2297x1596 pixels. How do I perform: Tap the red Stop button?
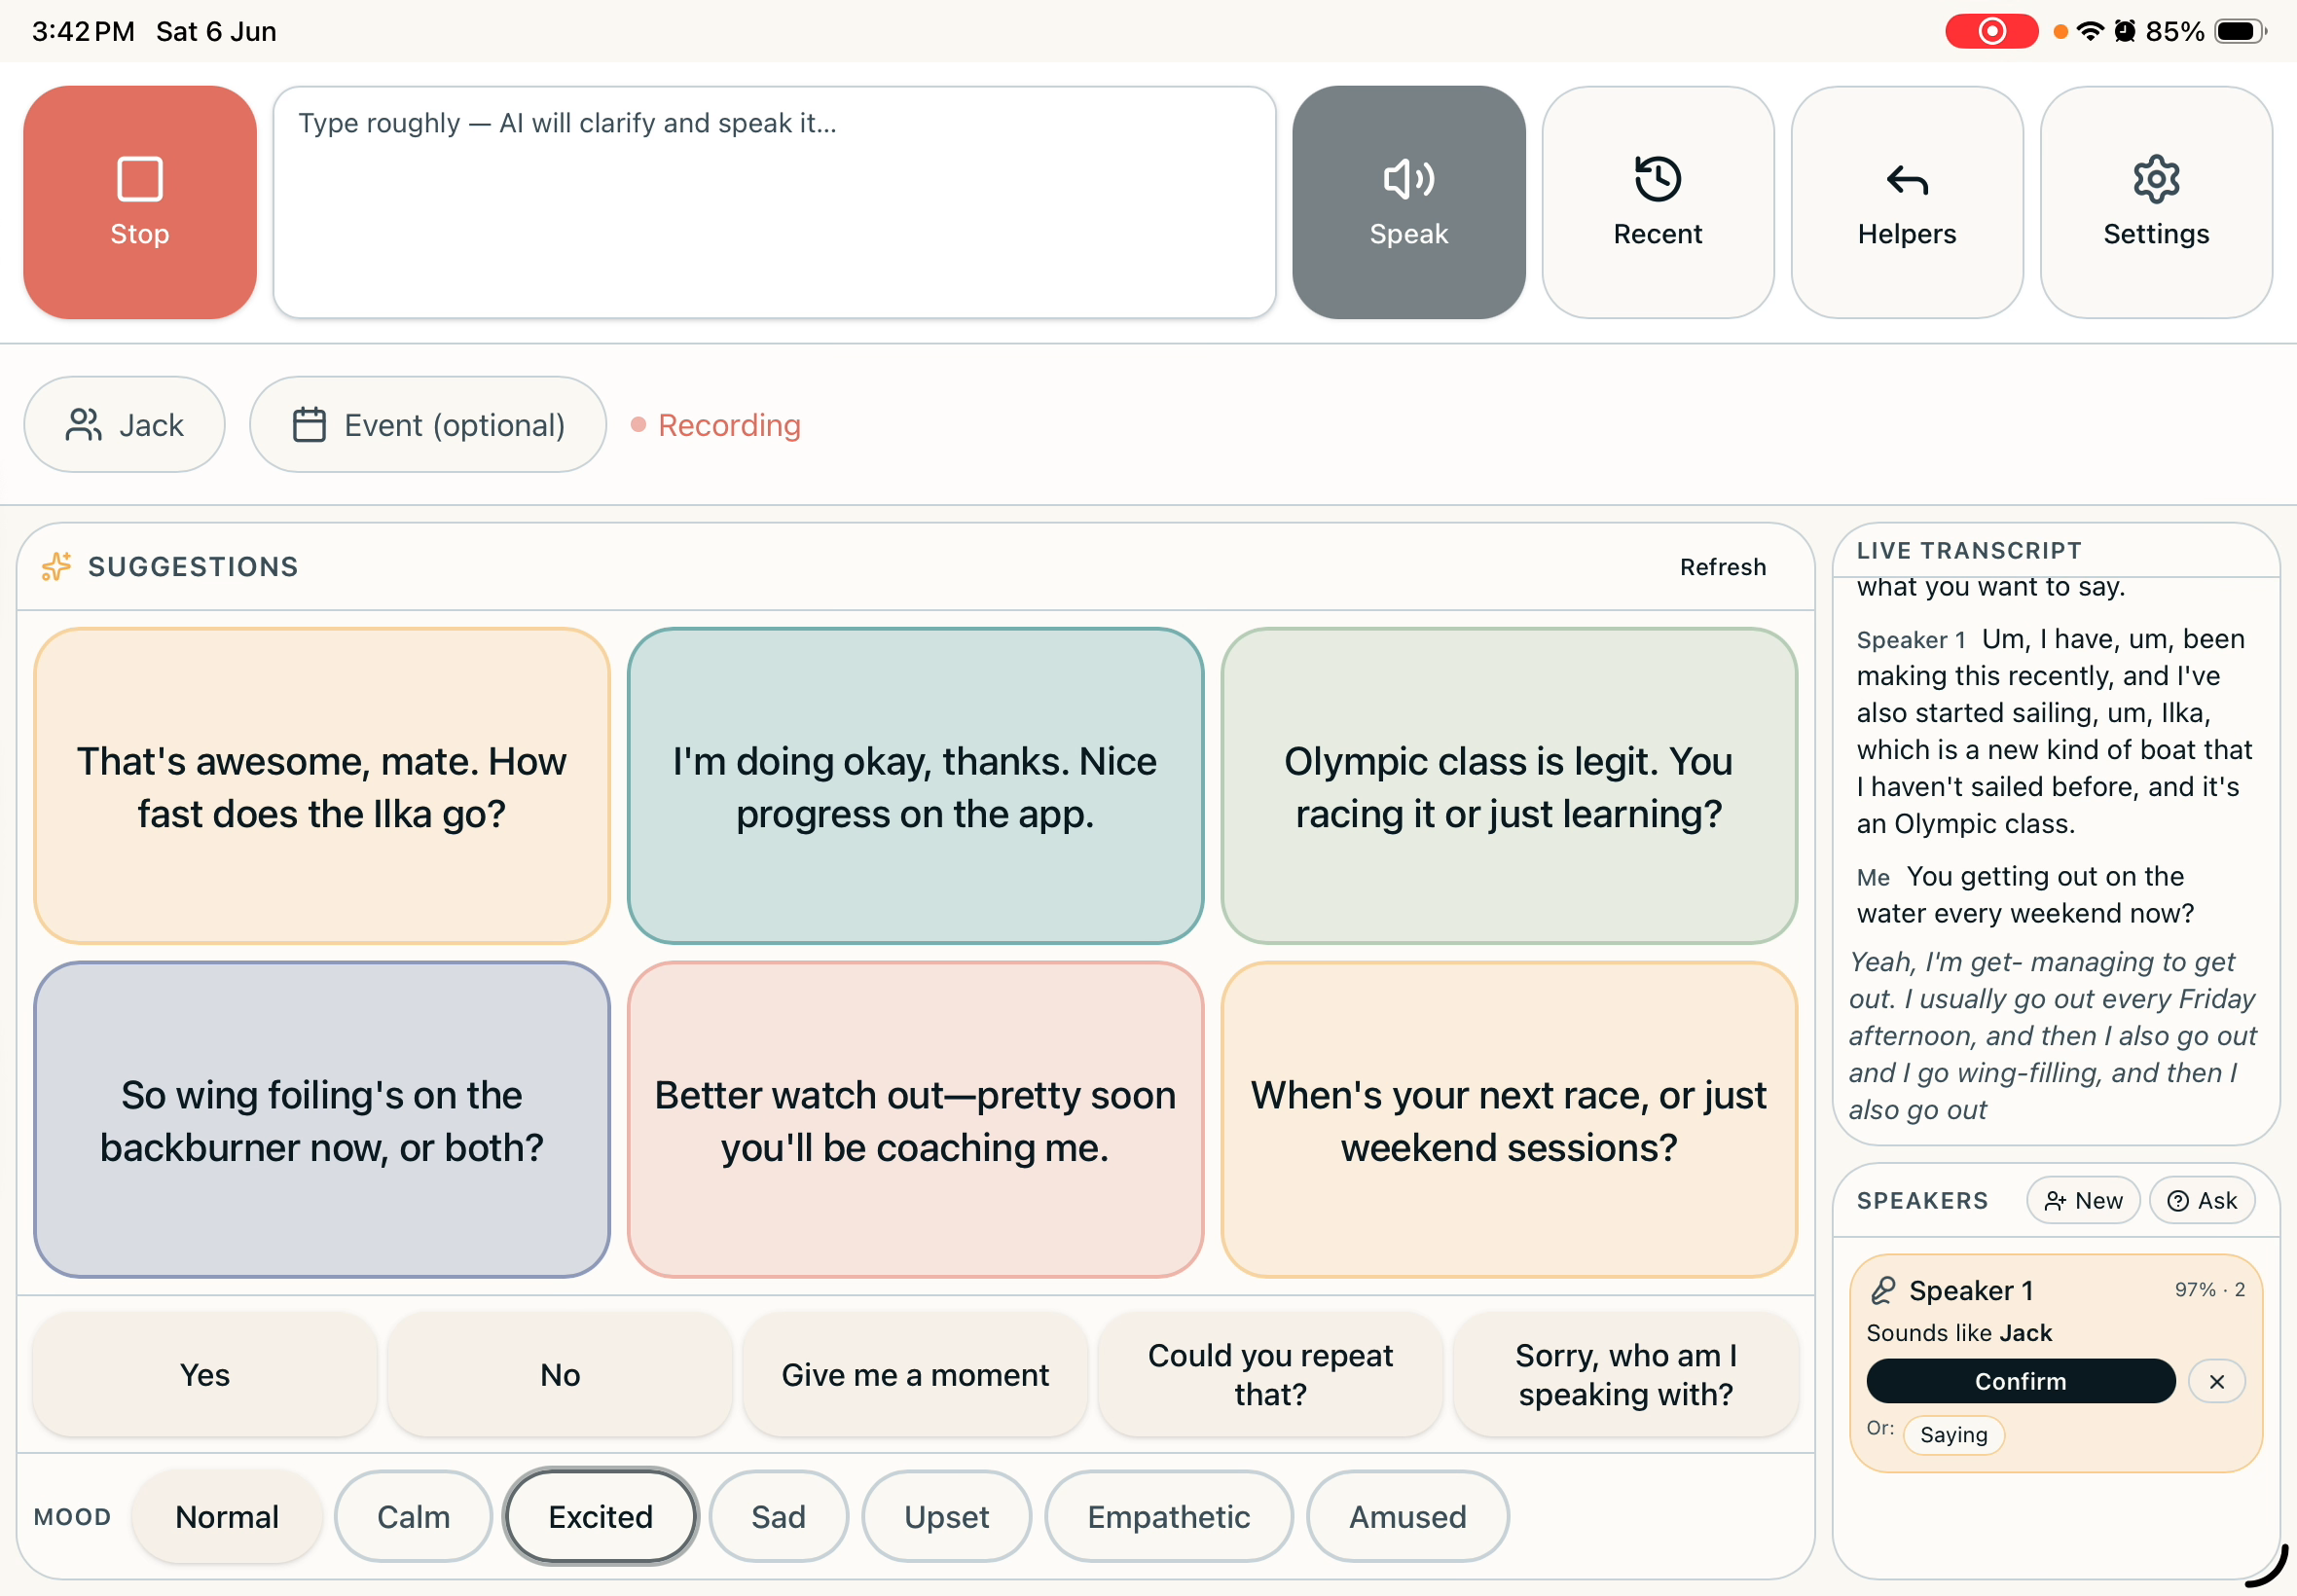139,202
